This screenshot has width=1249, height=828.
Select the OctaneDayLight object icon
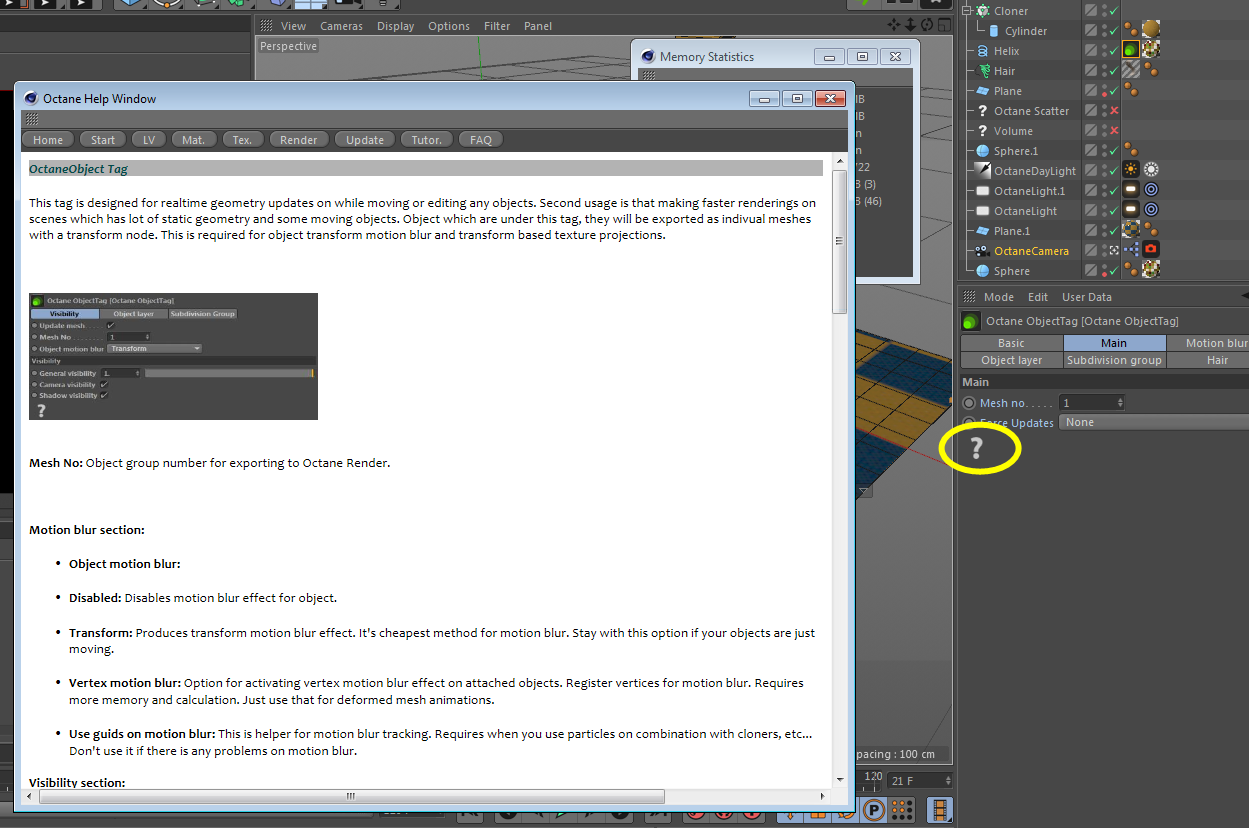[x=983, y=171]
